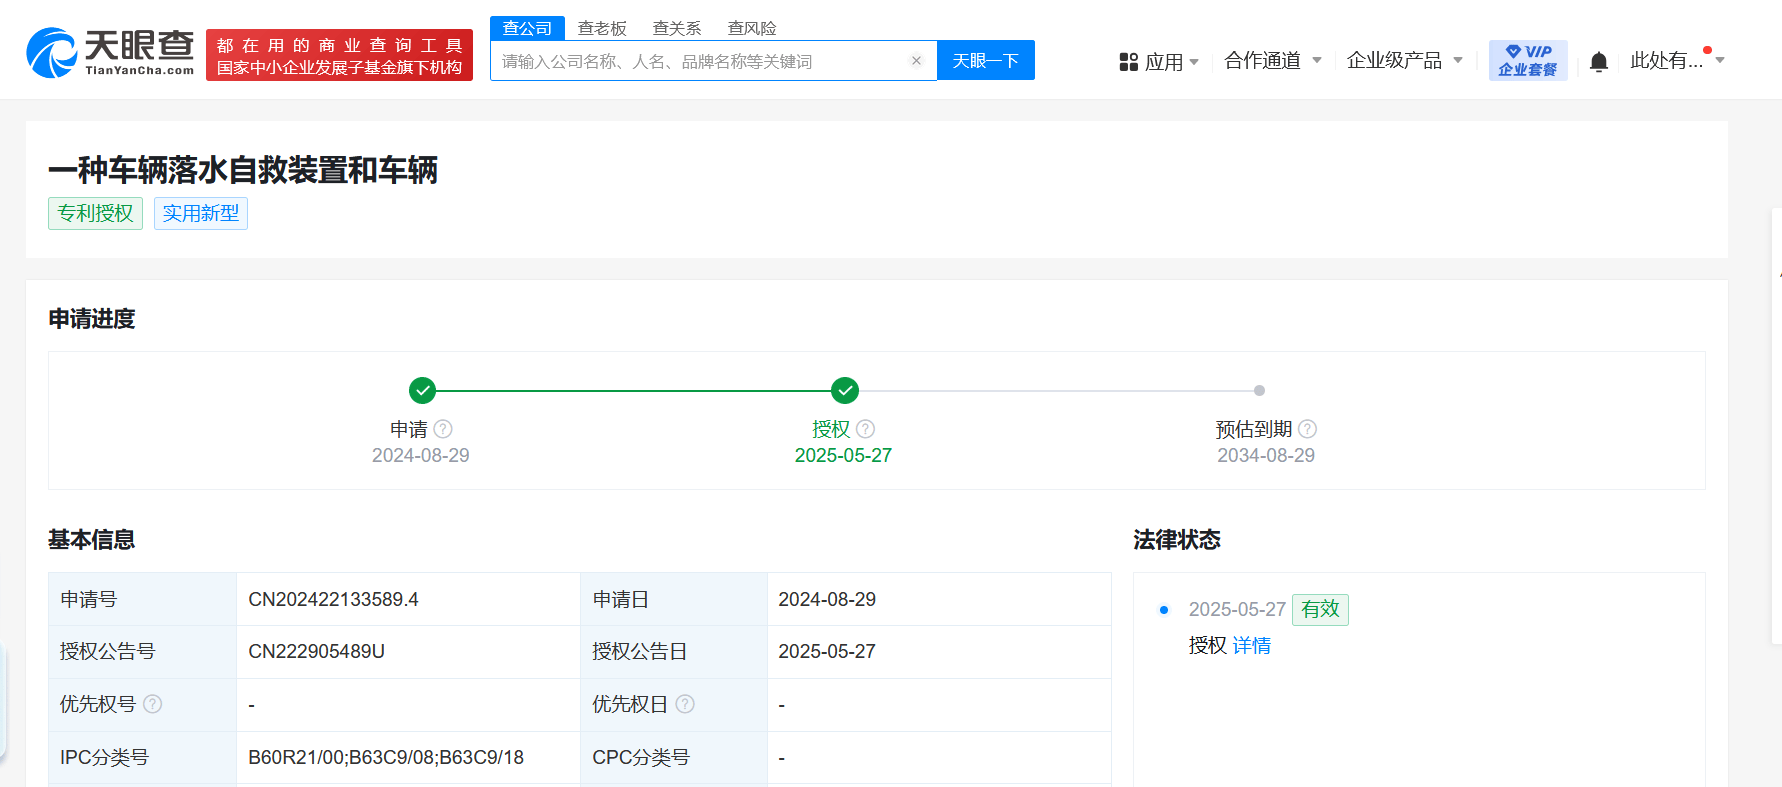This screenshot has height=787, width=1782.
Task: Switch to the 查风险 search tab
Action: click(x=752, y=28)
